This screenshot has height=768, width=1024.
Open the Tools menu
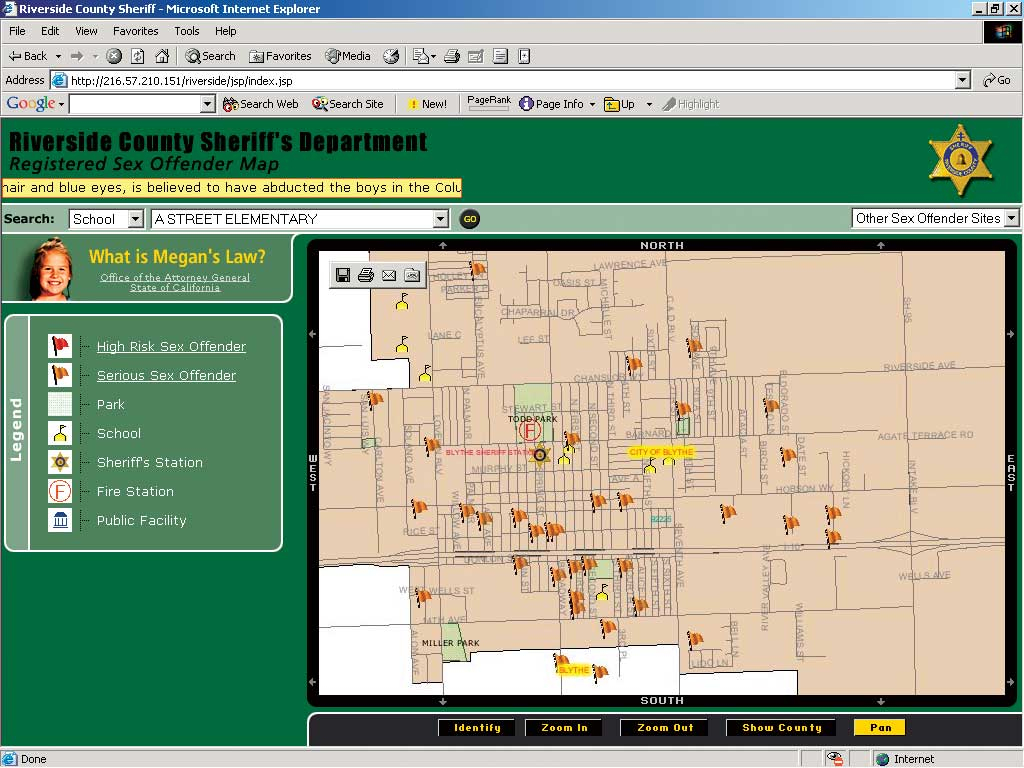[x=187, y=31]
